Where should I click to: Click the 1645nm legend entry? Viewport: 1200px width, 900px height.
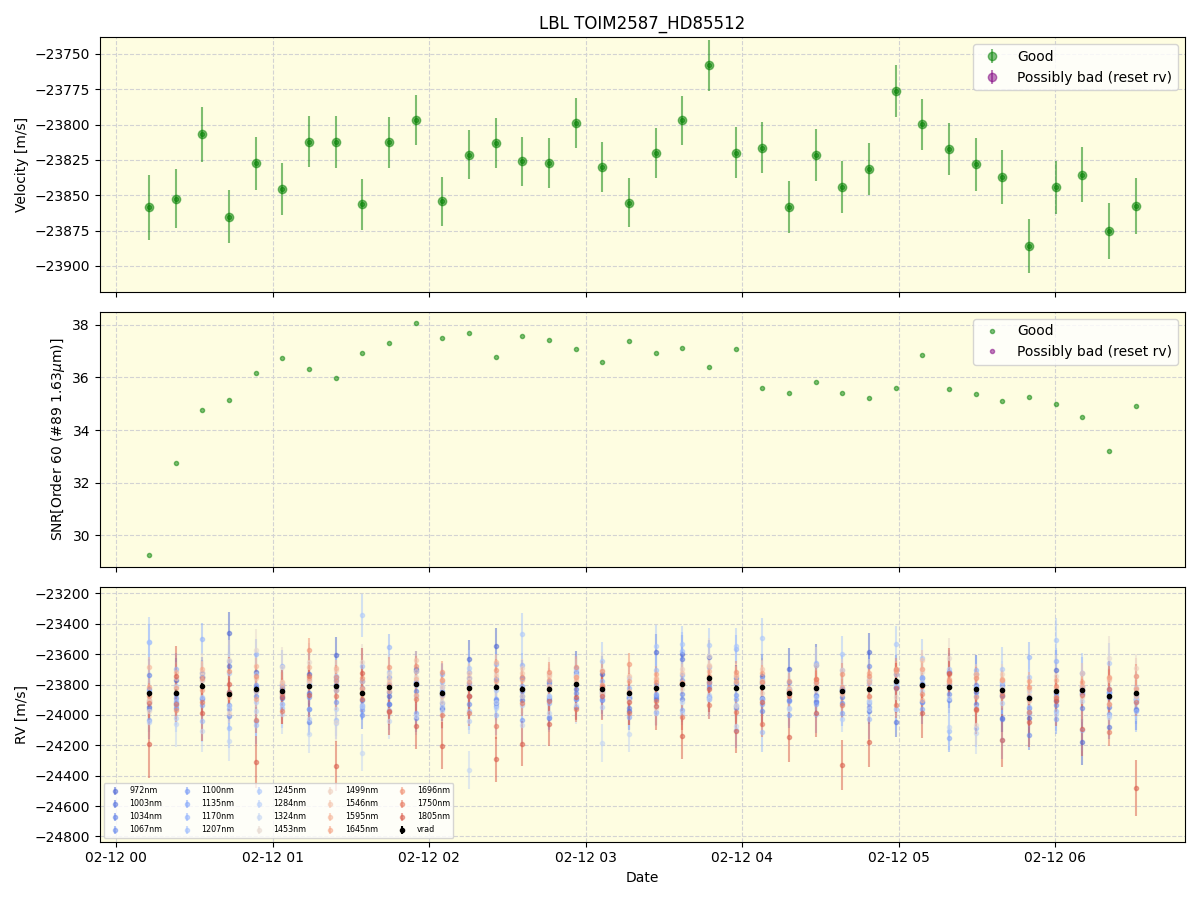coord(350,830)
